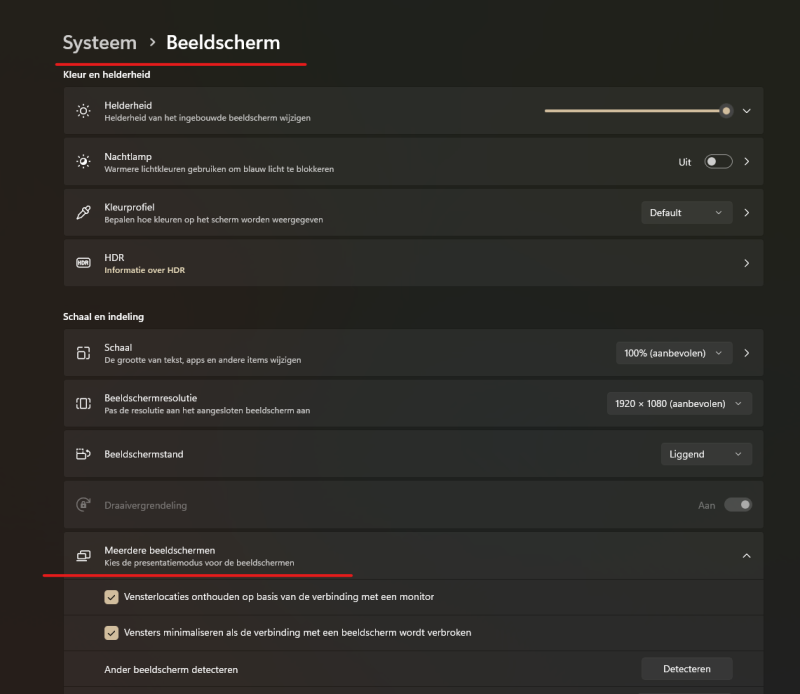This screenshot has width=800, height=694.
Task: Click the Kleurprofiel eyedropper icon
Action: click(83, 212)
